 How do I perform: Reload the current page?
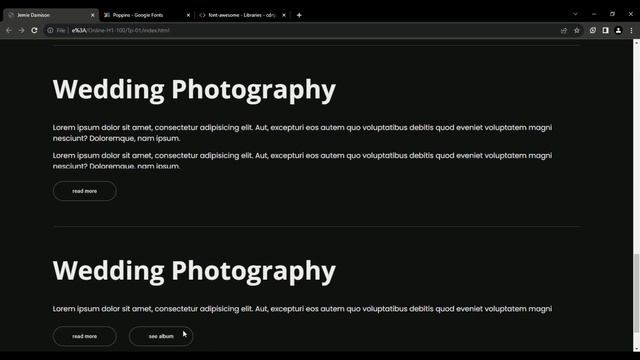pyautogui.click(x=34, y=30)
